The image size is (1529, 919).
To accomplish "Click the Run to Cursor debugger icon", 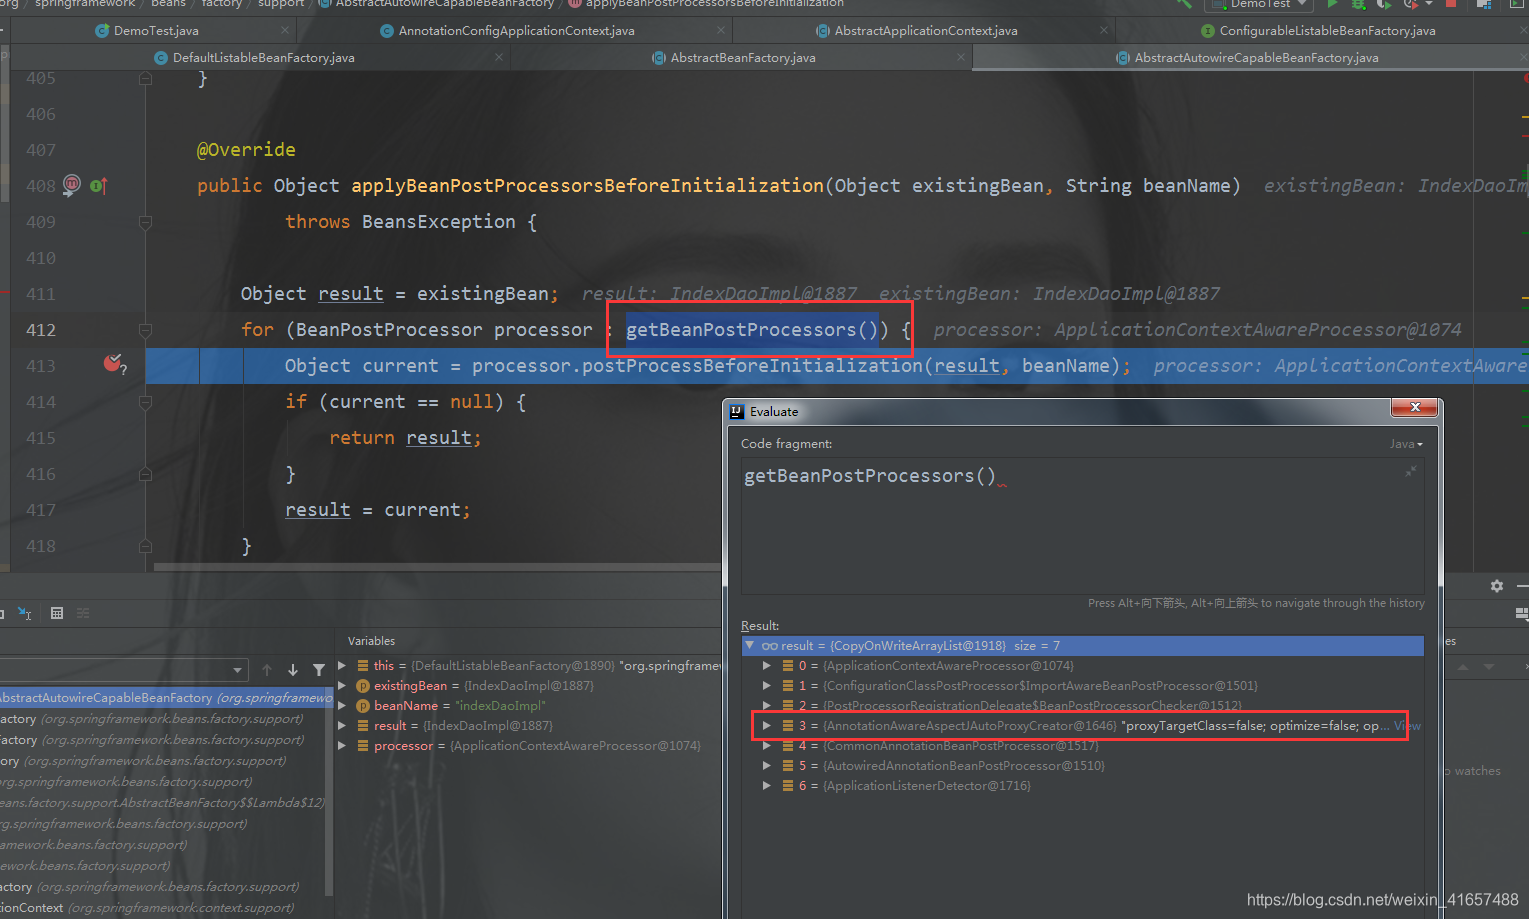I will [x=25, y=613].
